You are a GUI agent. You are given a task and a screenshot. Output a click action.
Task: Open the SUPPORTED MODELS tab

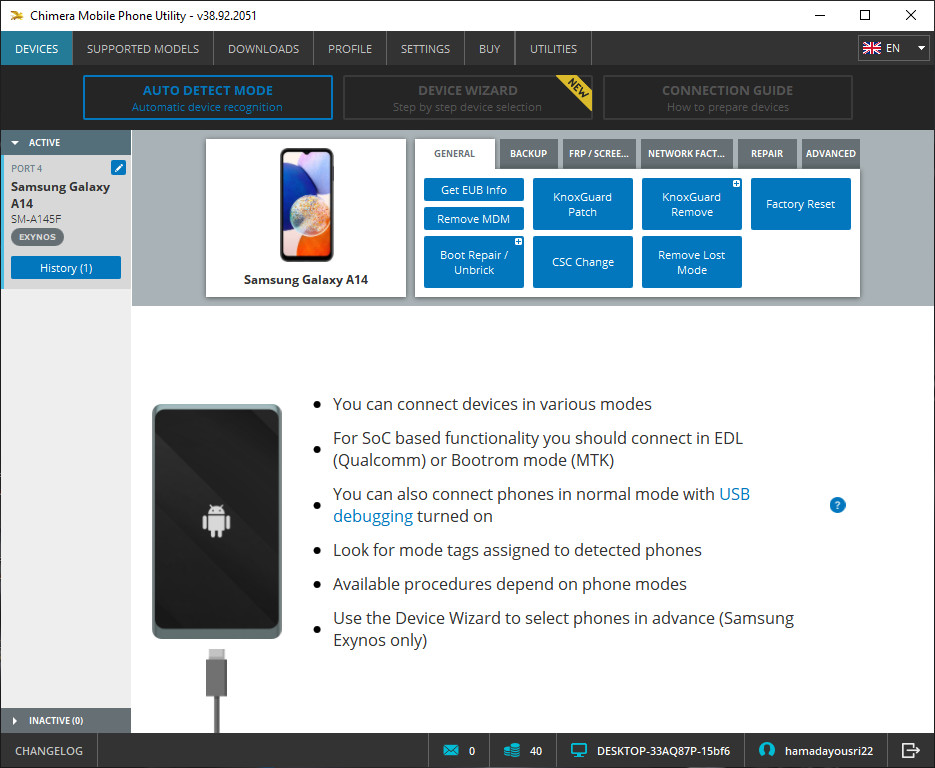[143, 48]
